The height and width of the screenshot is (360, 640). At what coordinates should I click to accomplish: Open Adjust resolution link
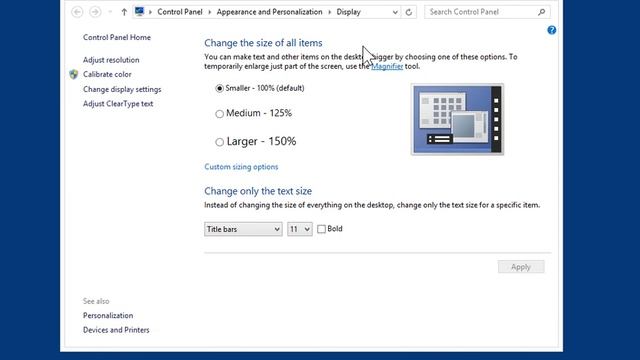(x=111, y=60)
